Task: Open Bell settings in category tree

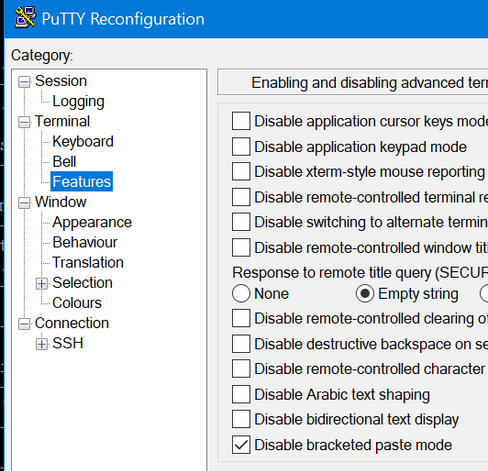Action: (64, 162)
